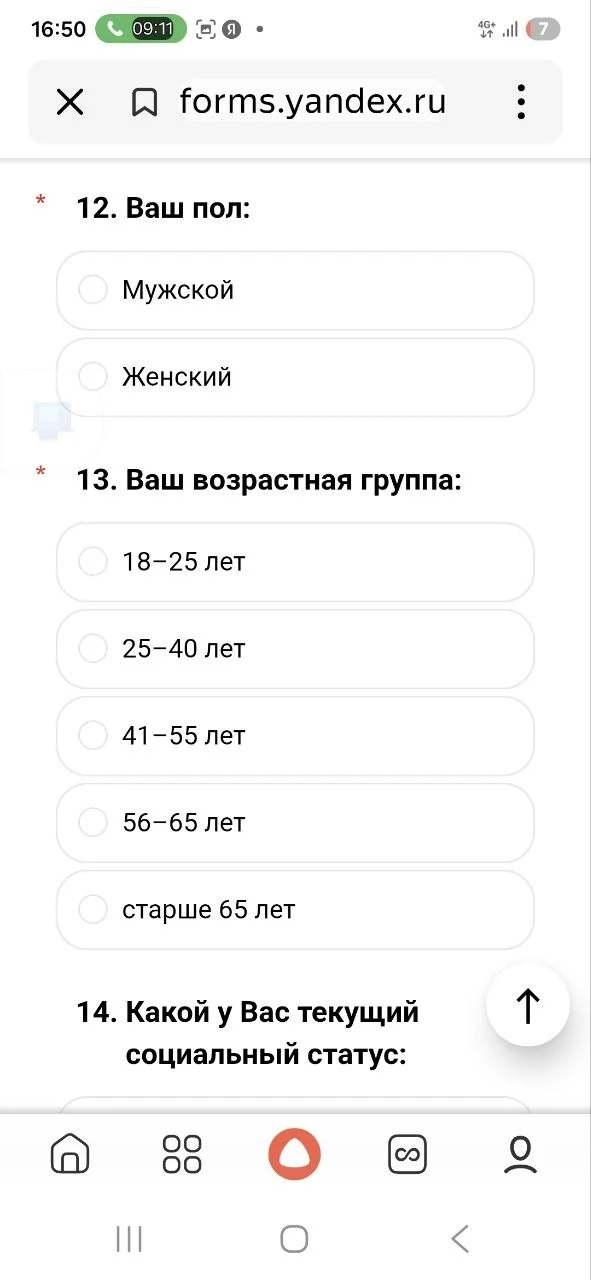Launch the red Alice assistant button
Screen dimensions: 591x1280
(x=295, y=1154)
